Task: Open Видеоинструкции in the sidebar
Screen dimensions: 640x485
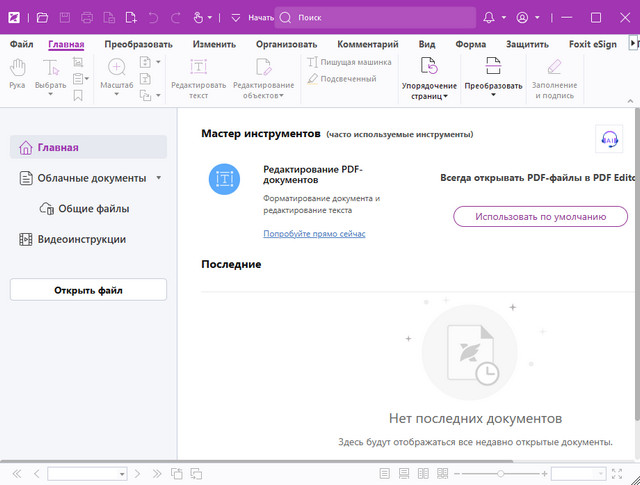Action: click(x=81, y=239)
